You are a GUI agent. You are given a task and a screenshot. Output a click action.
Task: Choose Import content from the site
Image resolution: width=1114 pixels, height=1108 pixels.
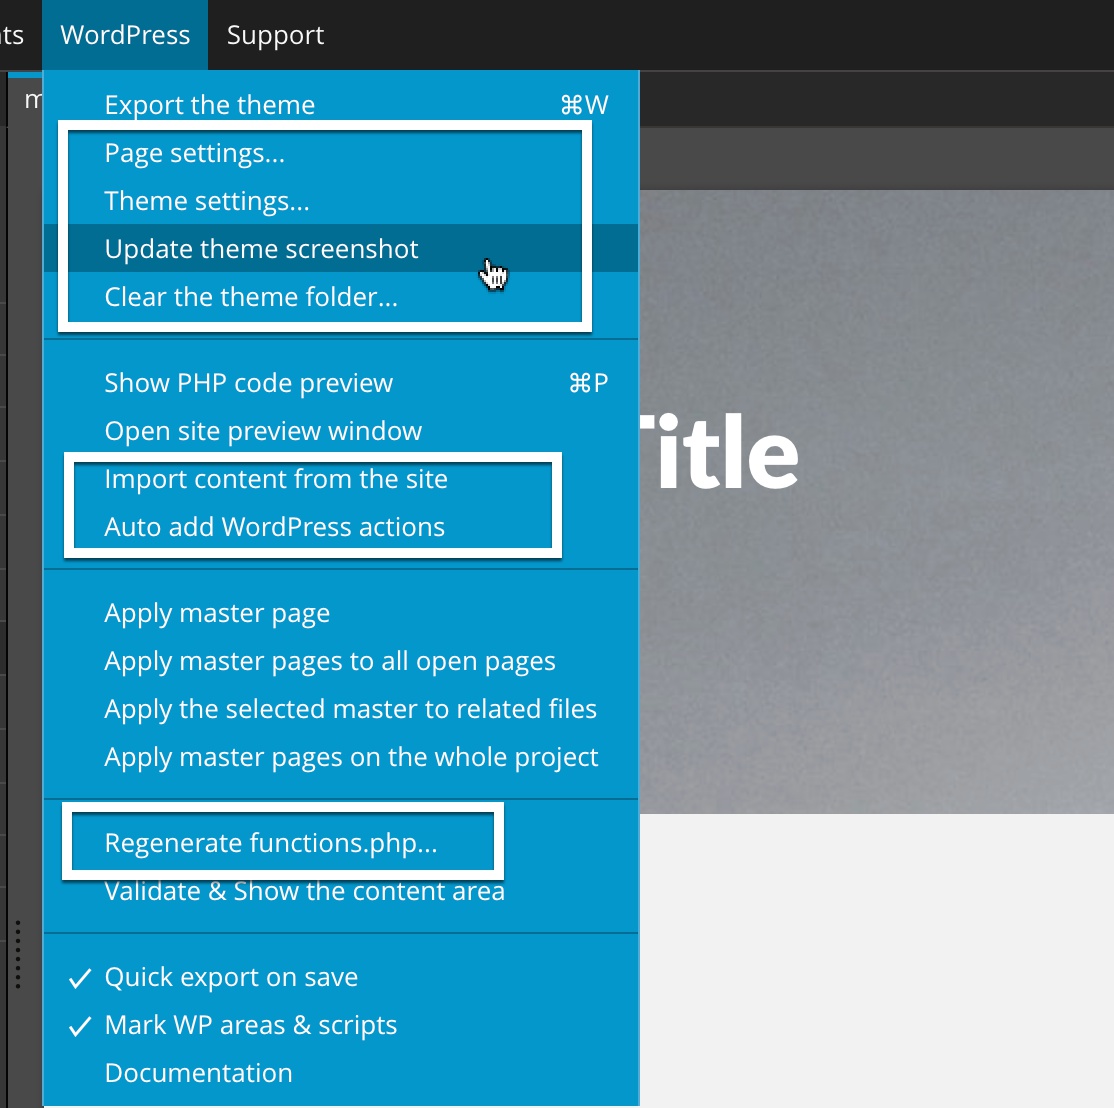click(x=341, y=479)
